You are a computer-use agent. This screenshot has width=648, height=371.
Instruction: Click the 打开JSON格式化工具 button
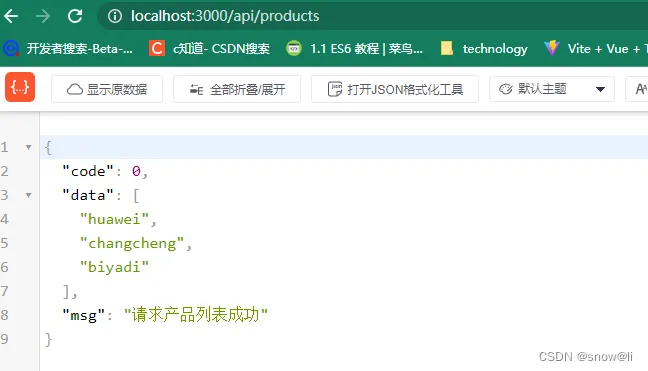point(395,89)
